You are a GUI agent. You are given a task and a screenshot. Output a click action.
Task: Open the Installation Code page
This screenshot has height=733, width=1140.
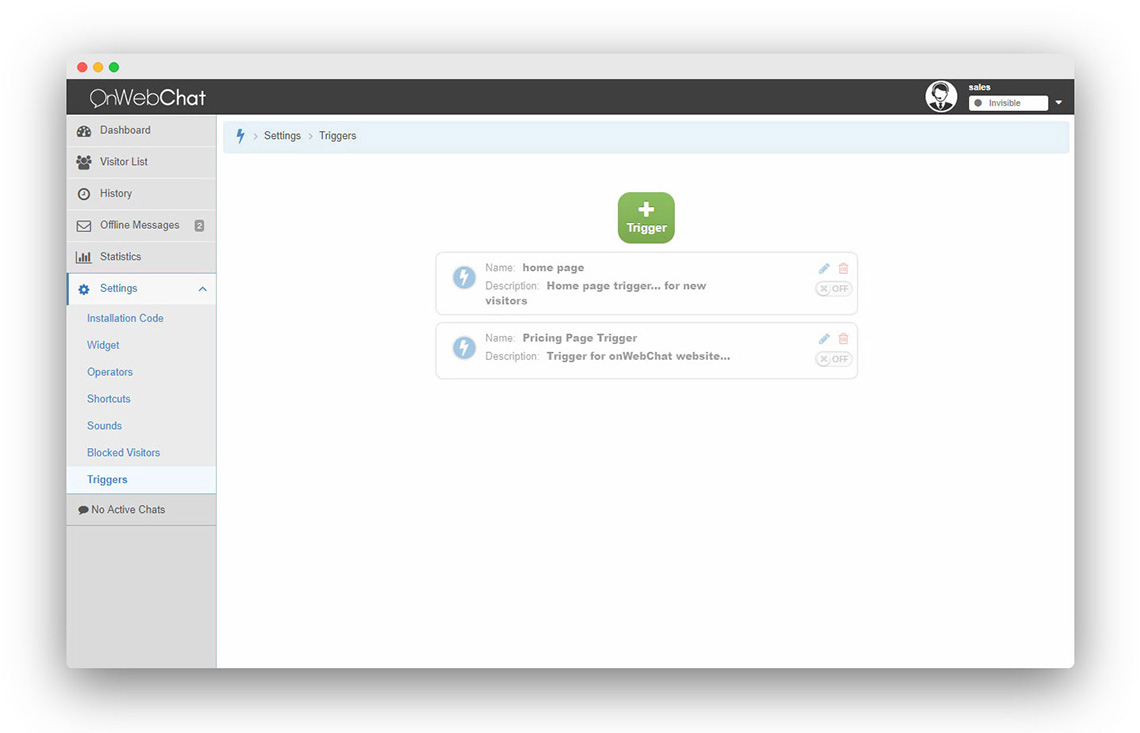point(124,318)
